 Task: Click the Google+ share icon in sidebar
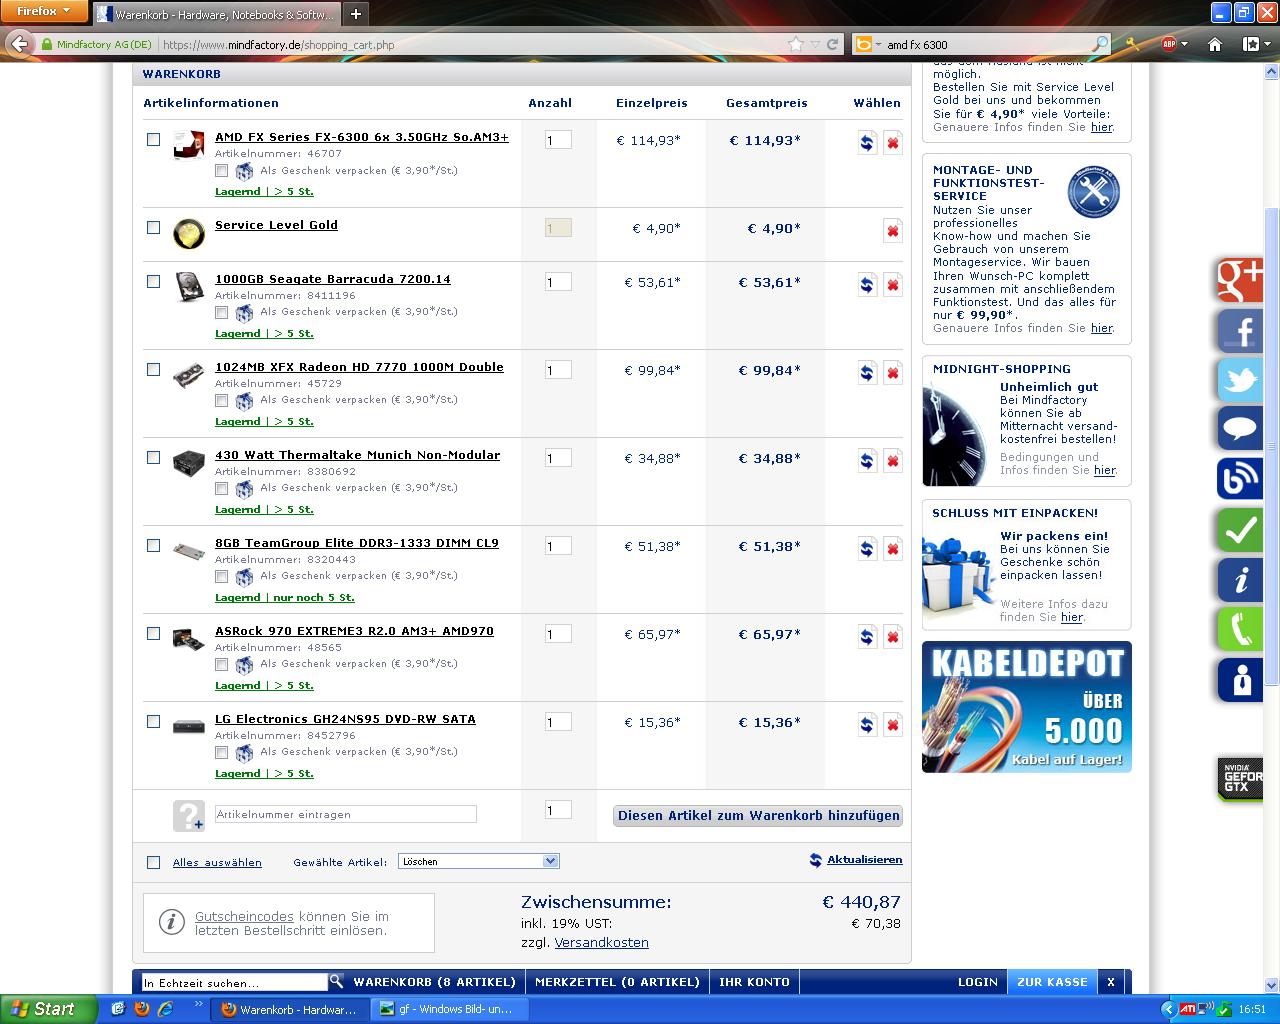click(1240, 281)
